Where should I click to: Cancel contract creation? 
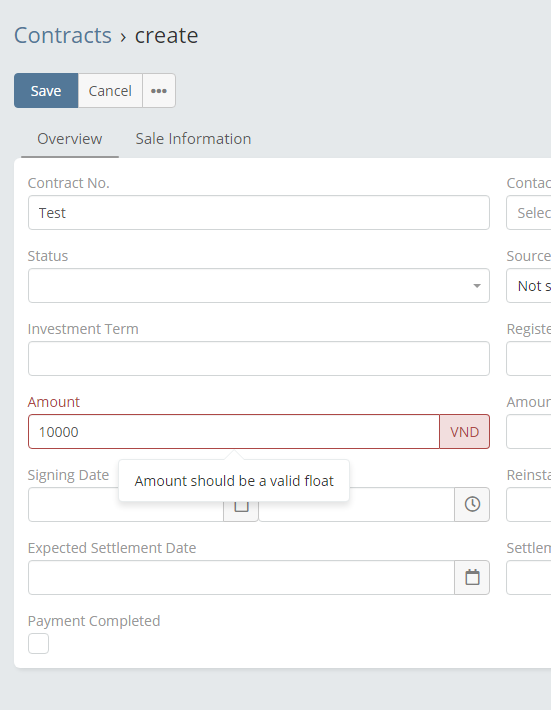tap(110, 91)
